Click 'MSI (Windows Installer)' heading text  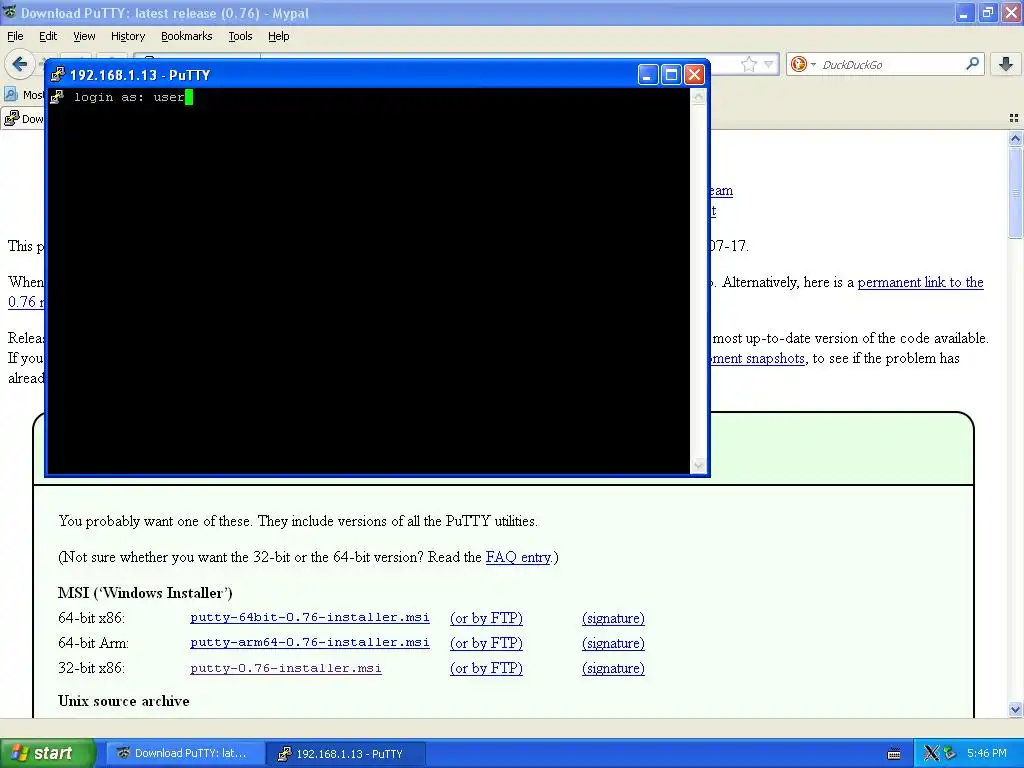[x=145, y=593]
